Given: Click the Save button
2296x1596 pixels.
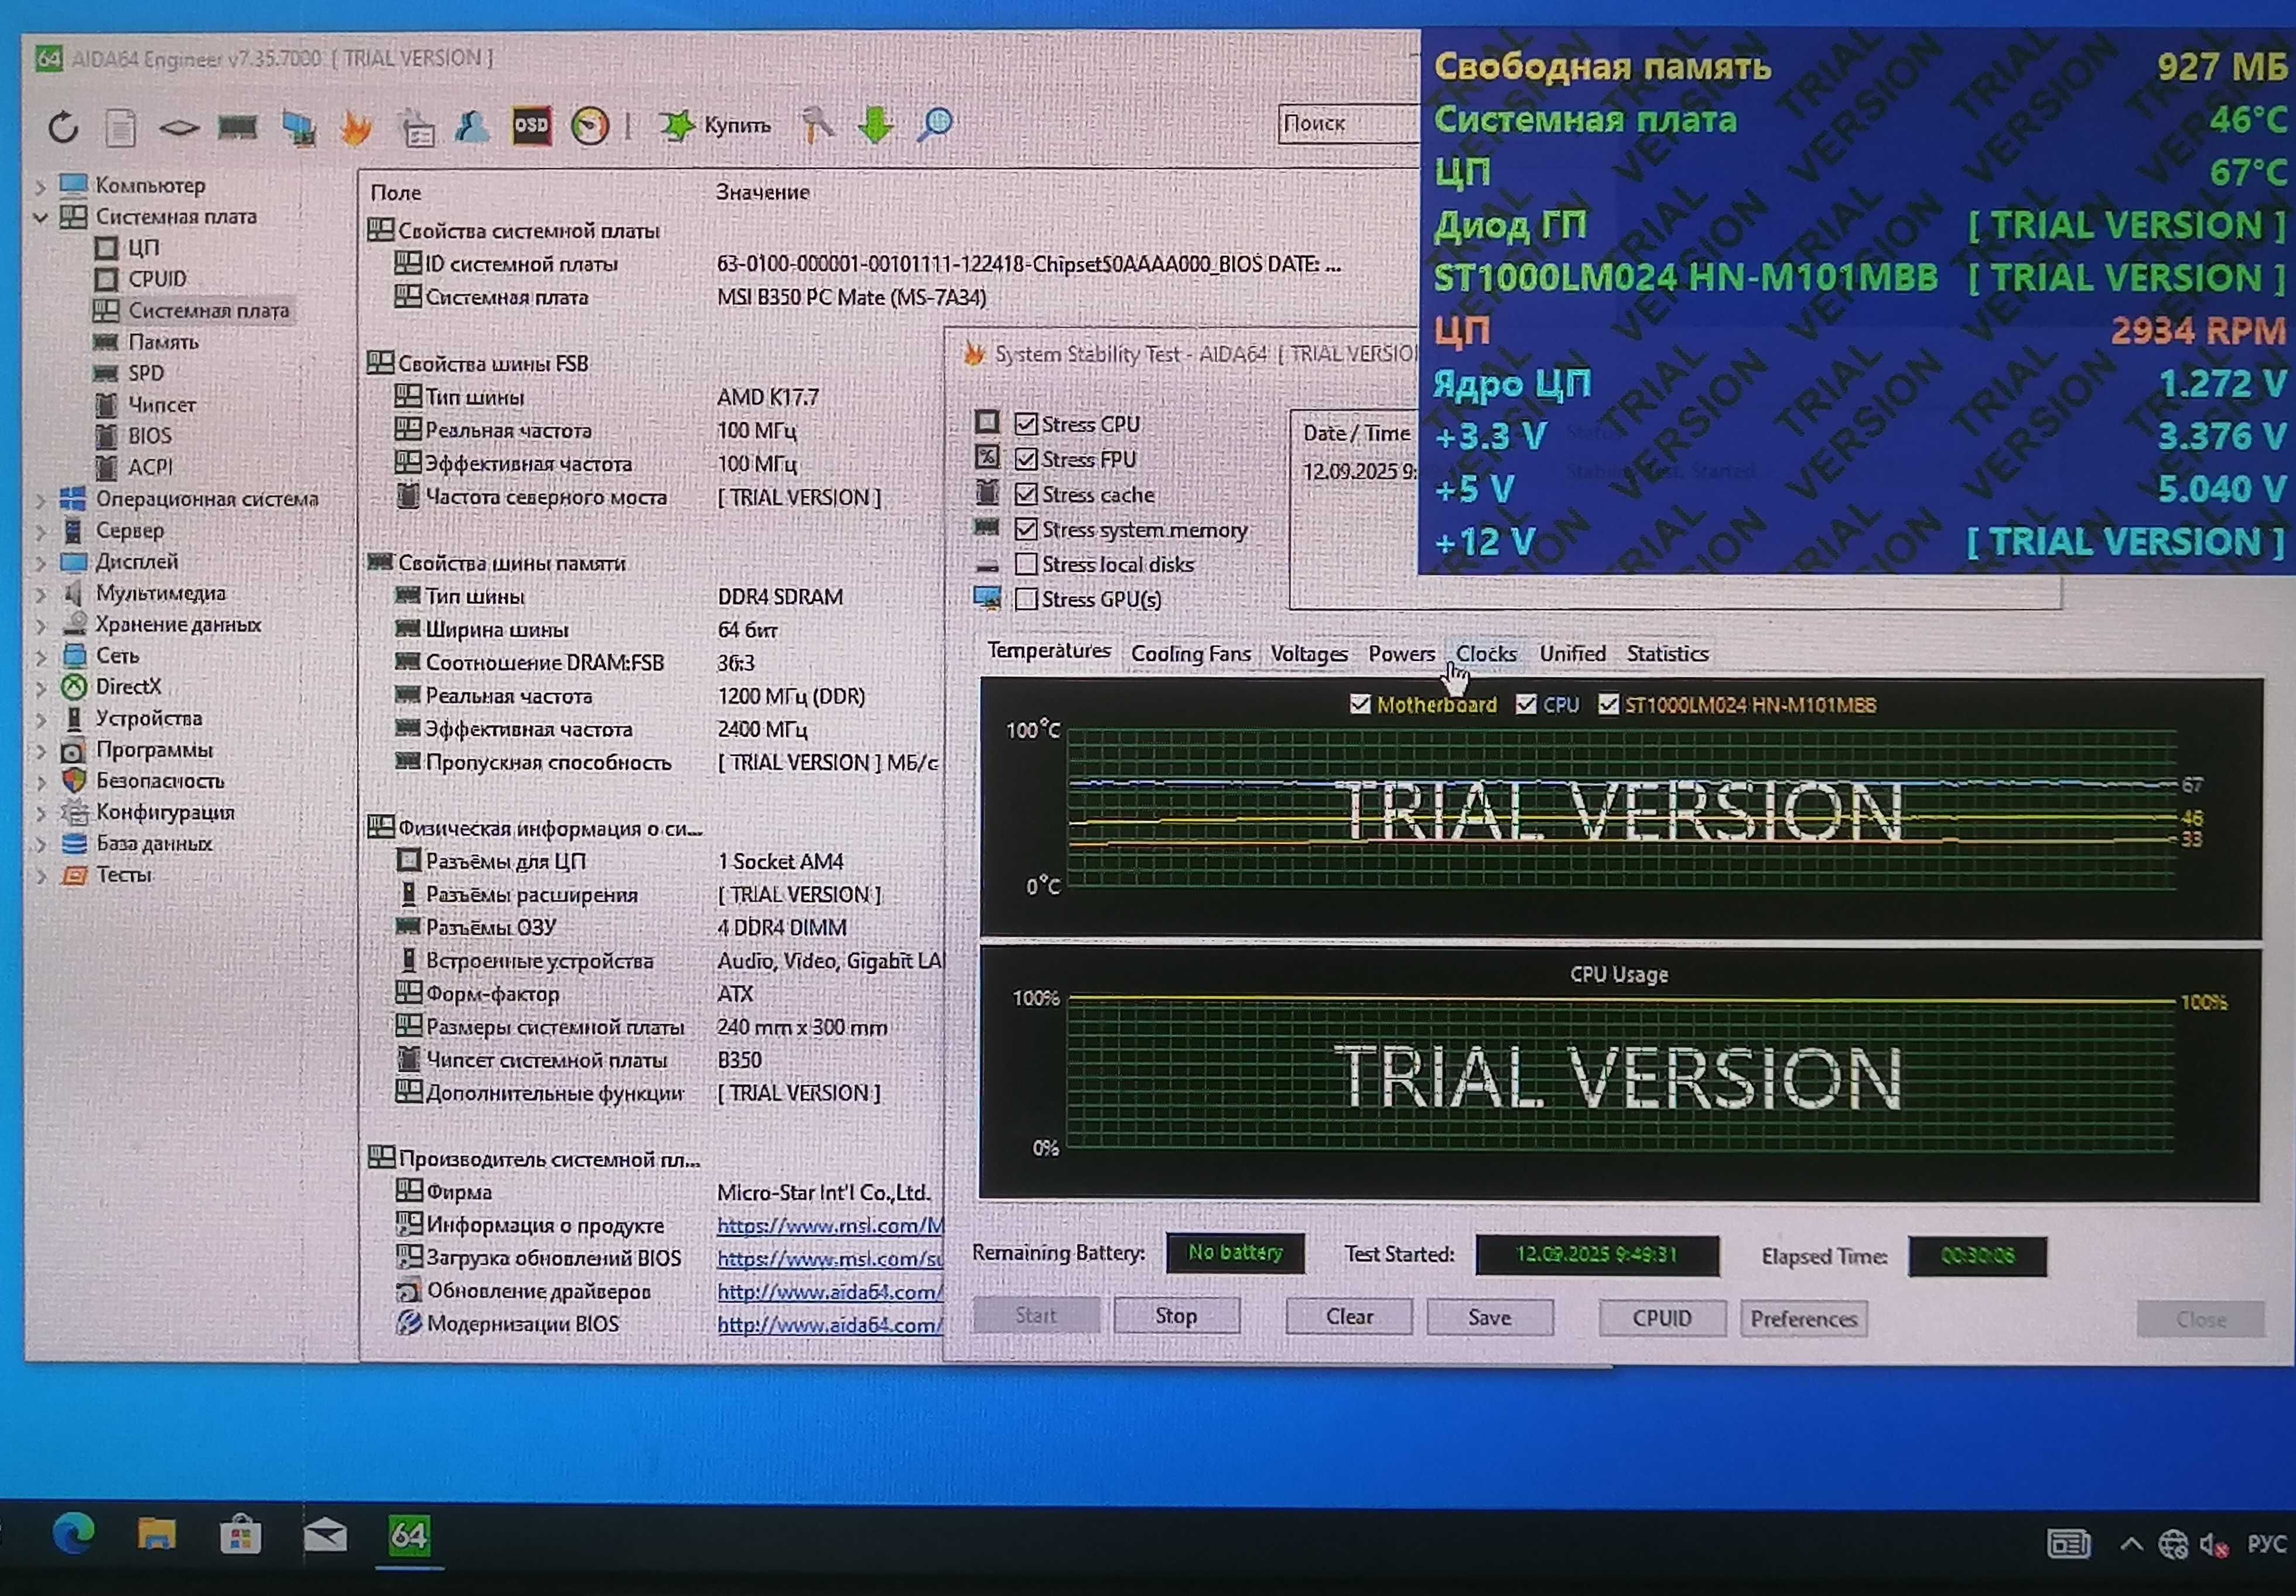Looking at the screenshot, I should click(1489, 1318).
